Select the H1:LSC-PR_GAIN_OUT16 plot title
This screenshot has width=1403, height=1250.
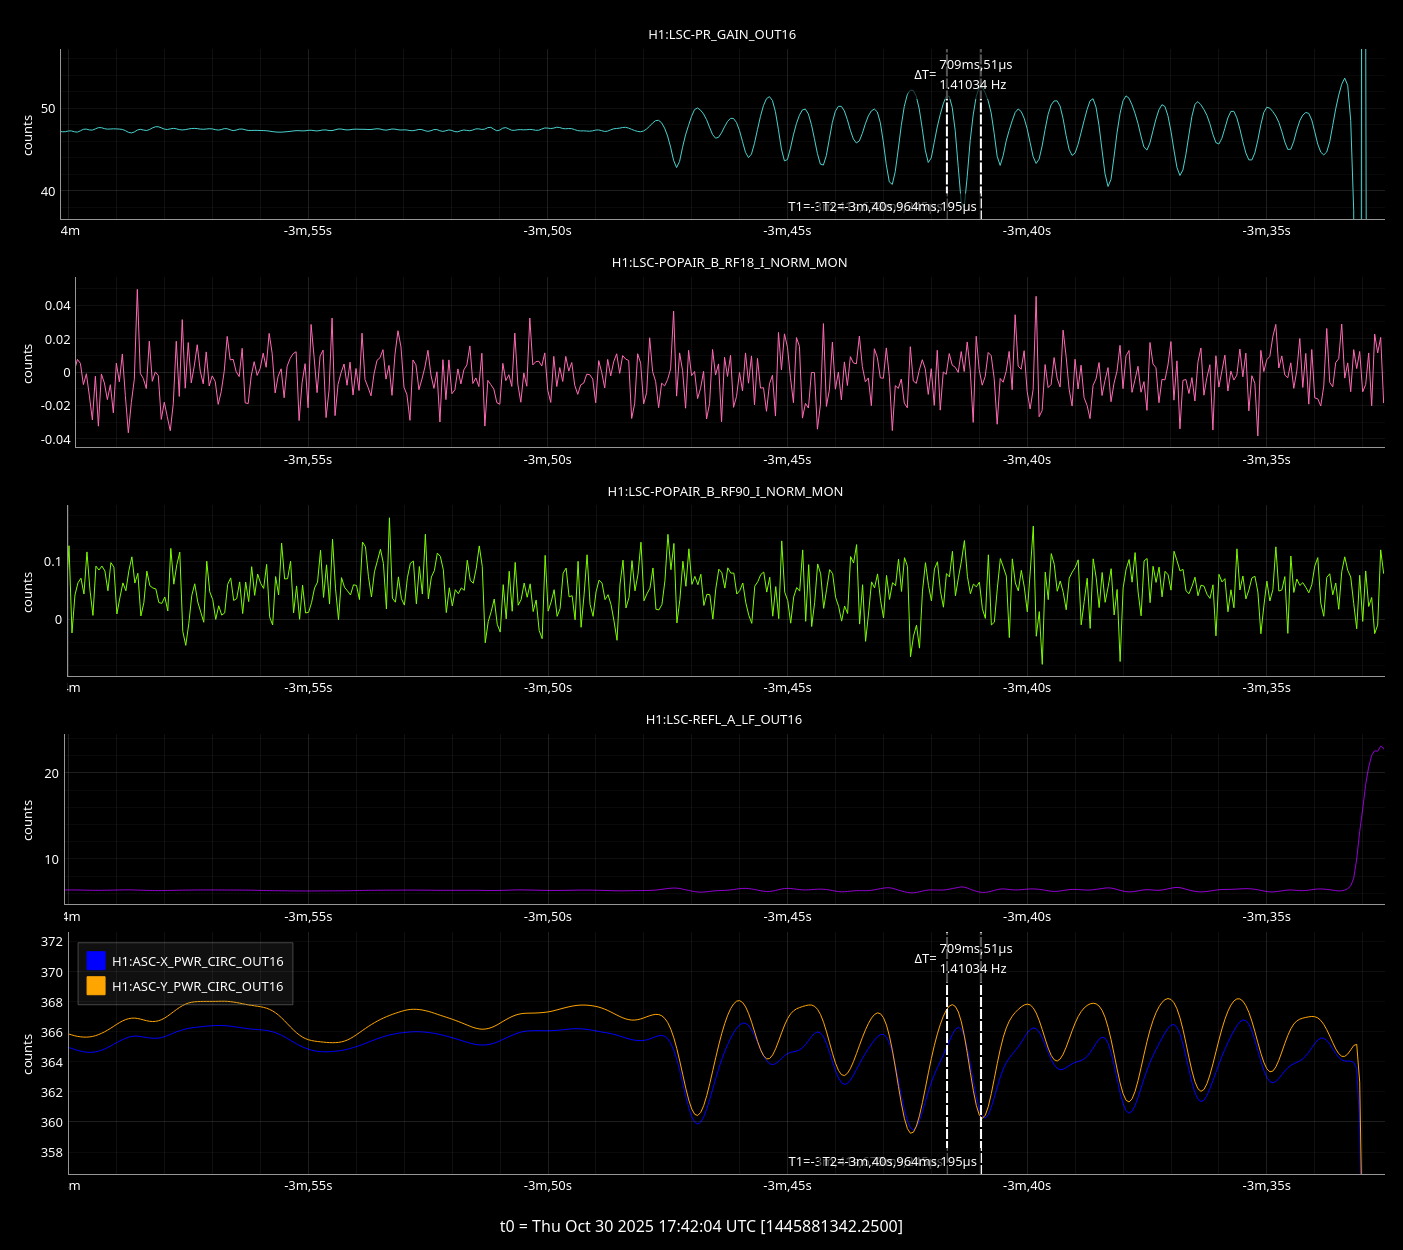pos(722,35)
